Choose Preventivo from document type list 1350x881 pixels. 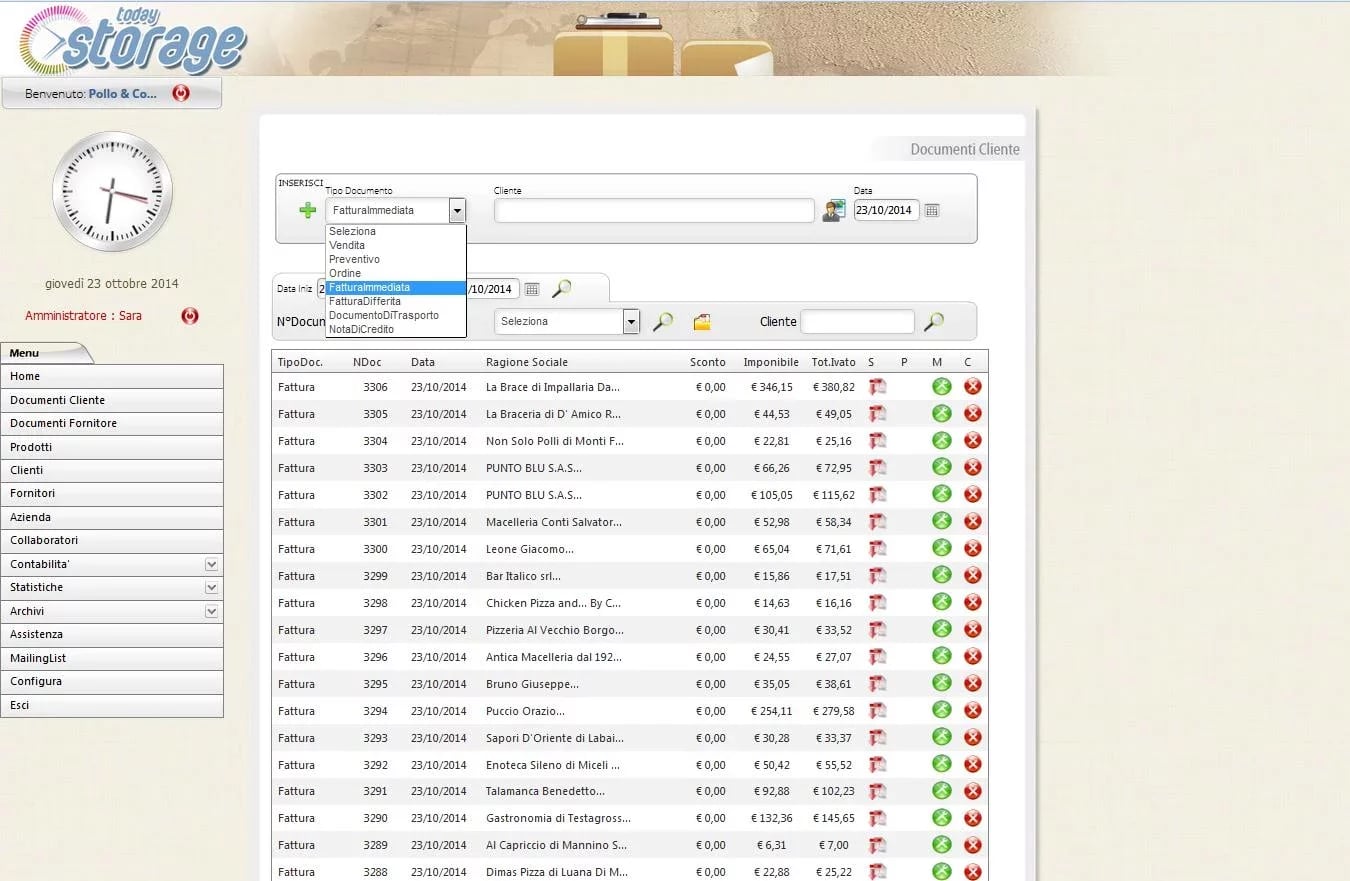coord(395,259)
